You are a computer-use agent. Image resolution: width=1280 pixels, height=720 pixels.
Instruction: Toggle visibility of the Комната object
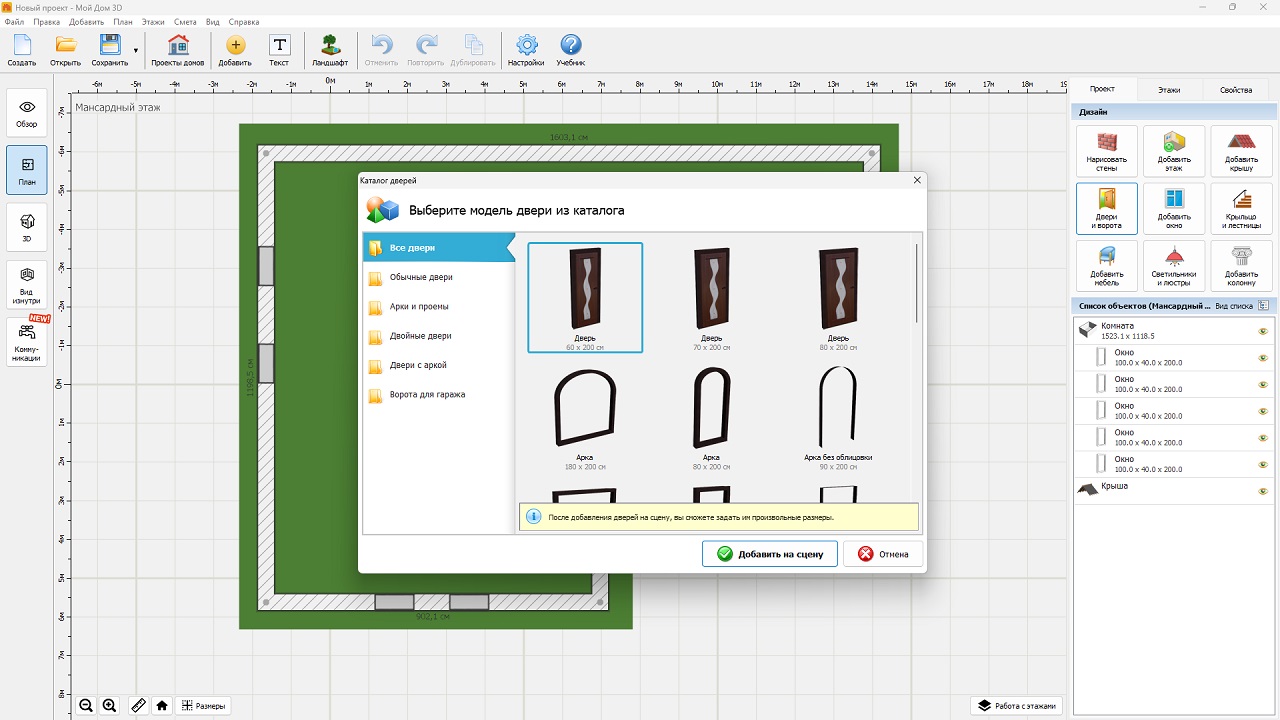point(1262,331)
